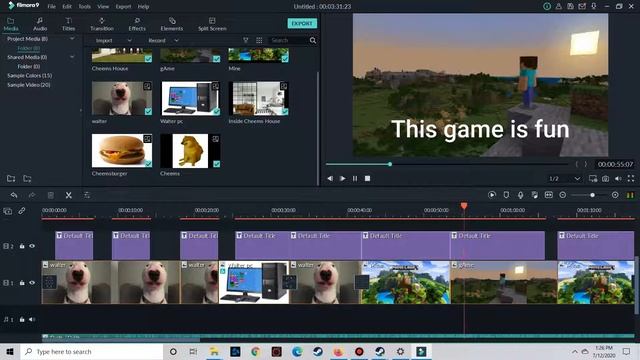Screen dimensions: 640x360
Task: Click the preview progress slider handle
Action: click(x=390, y=164)
